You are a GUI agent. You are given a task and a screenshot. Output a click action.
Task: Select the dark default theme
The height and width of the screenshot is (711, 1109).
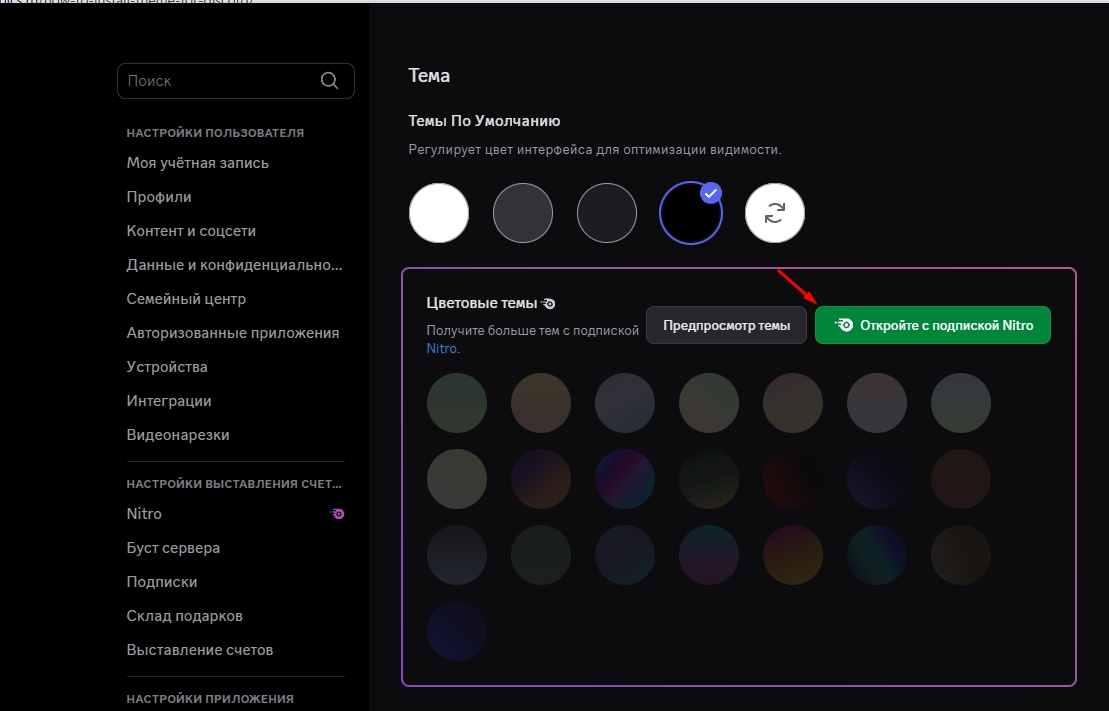point(607,213)
